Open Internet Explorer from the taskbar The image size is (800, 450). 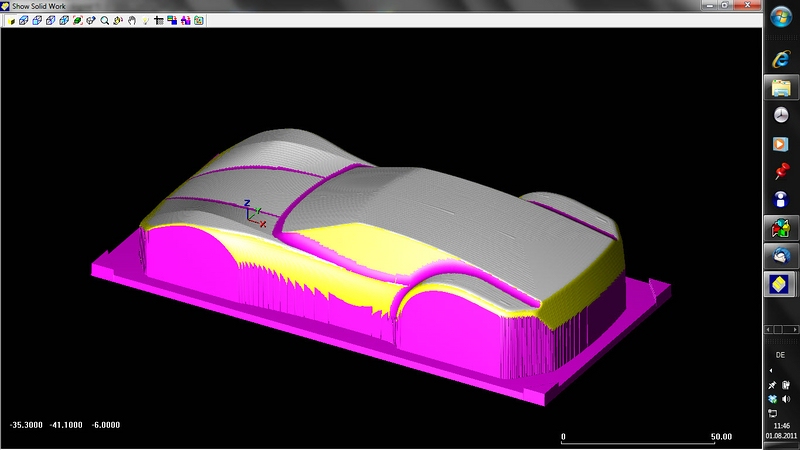(781, 59)
